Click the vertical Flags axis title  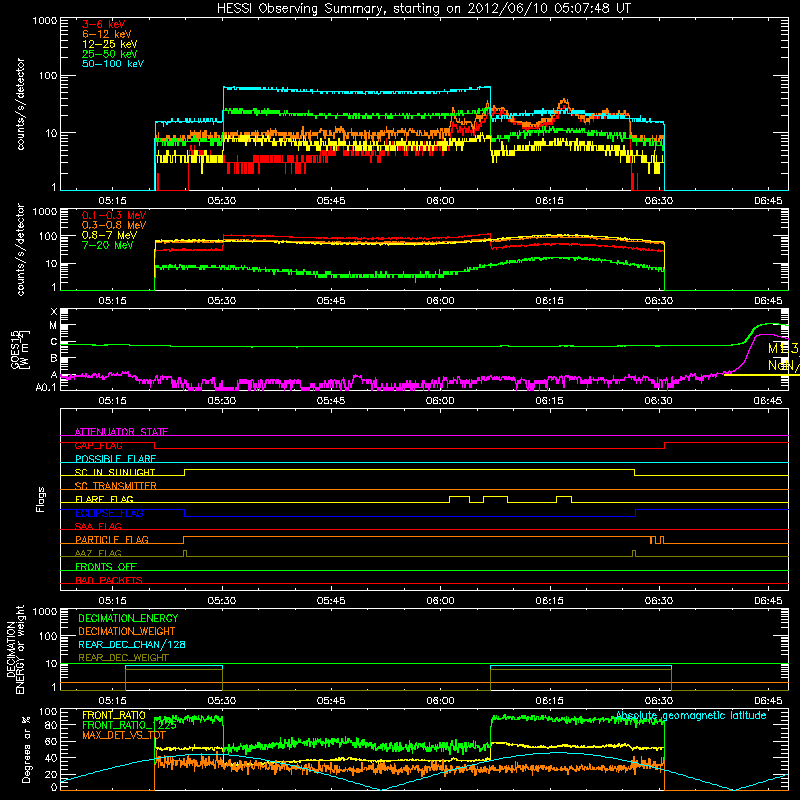pyautogui.click(x=41, y=499)
